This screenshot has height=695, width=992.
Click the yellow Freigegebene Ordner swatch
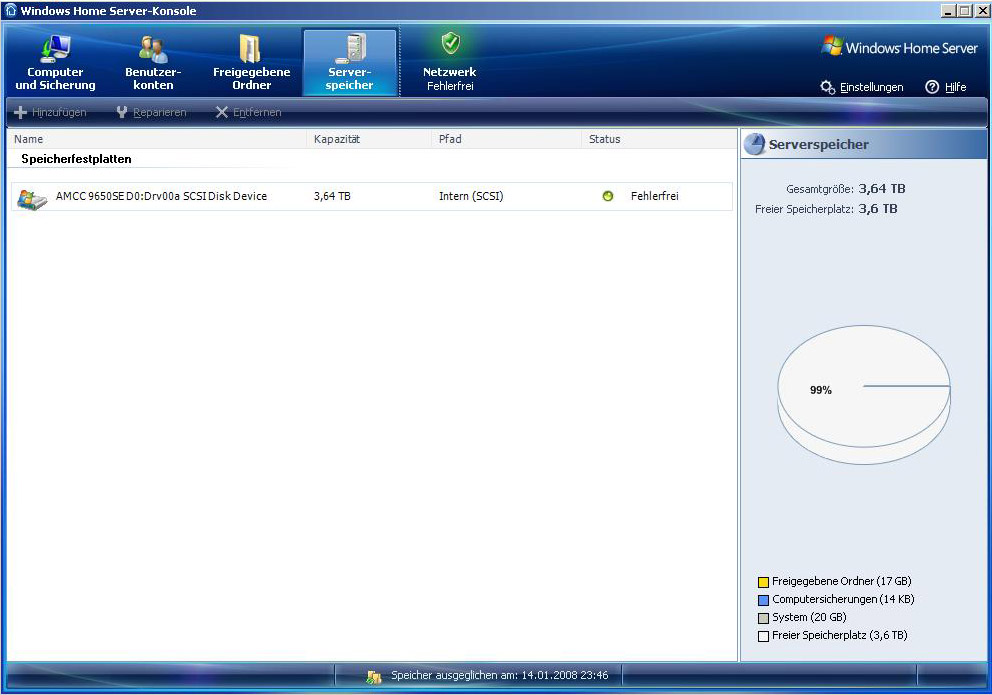click(764, 582)
